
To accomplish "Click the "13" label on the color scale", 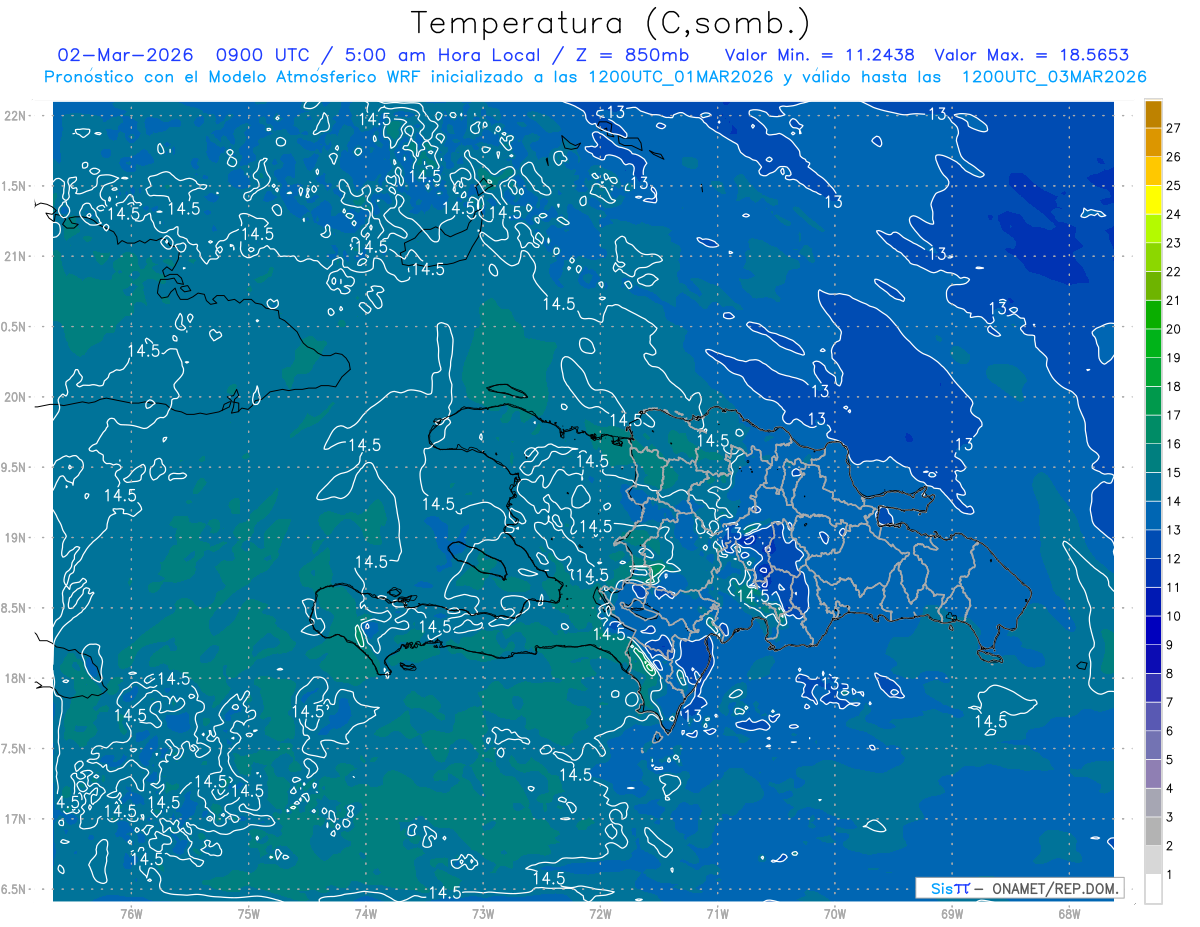I will tap(1173, 530).
